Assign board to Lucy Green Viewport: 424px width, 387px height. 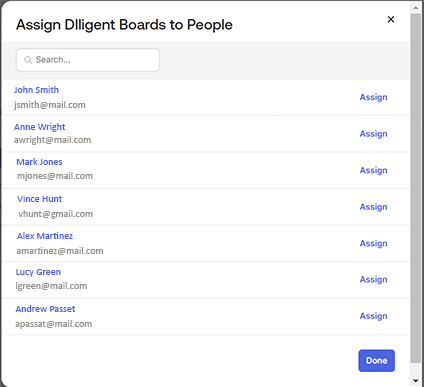tap(373, 280)
